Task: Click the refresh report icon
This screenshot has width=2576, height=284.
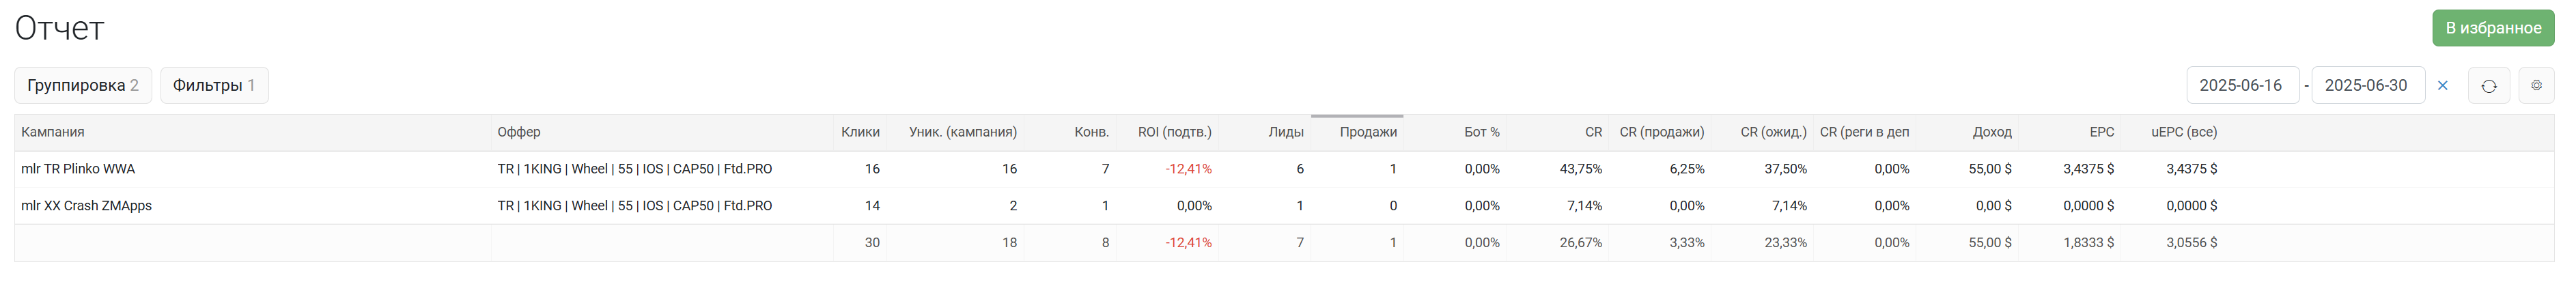Action: tap(2489, 86)
